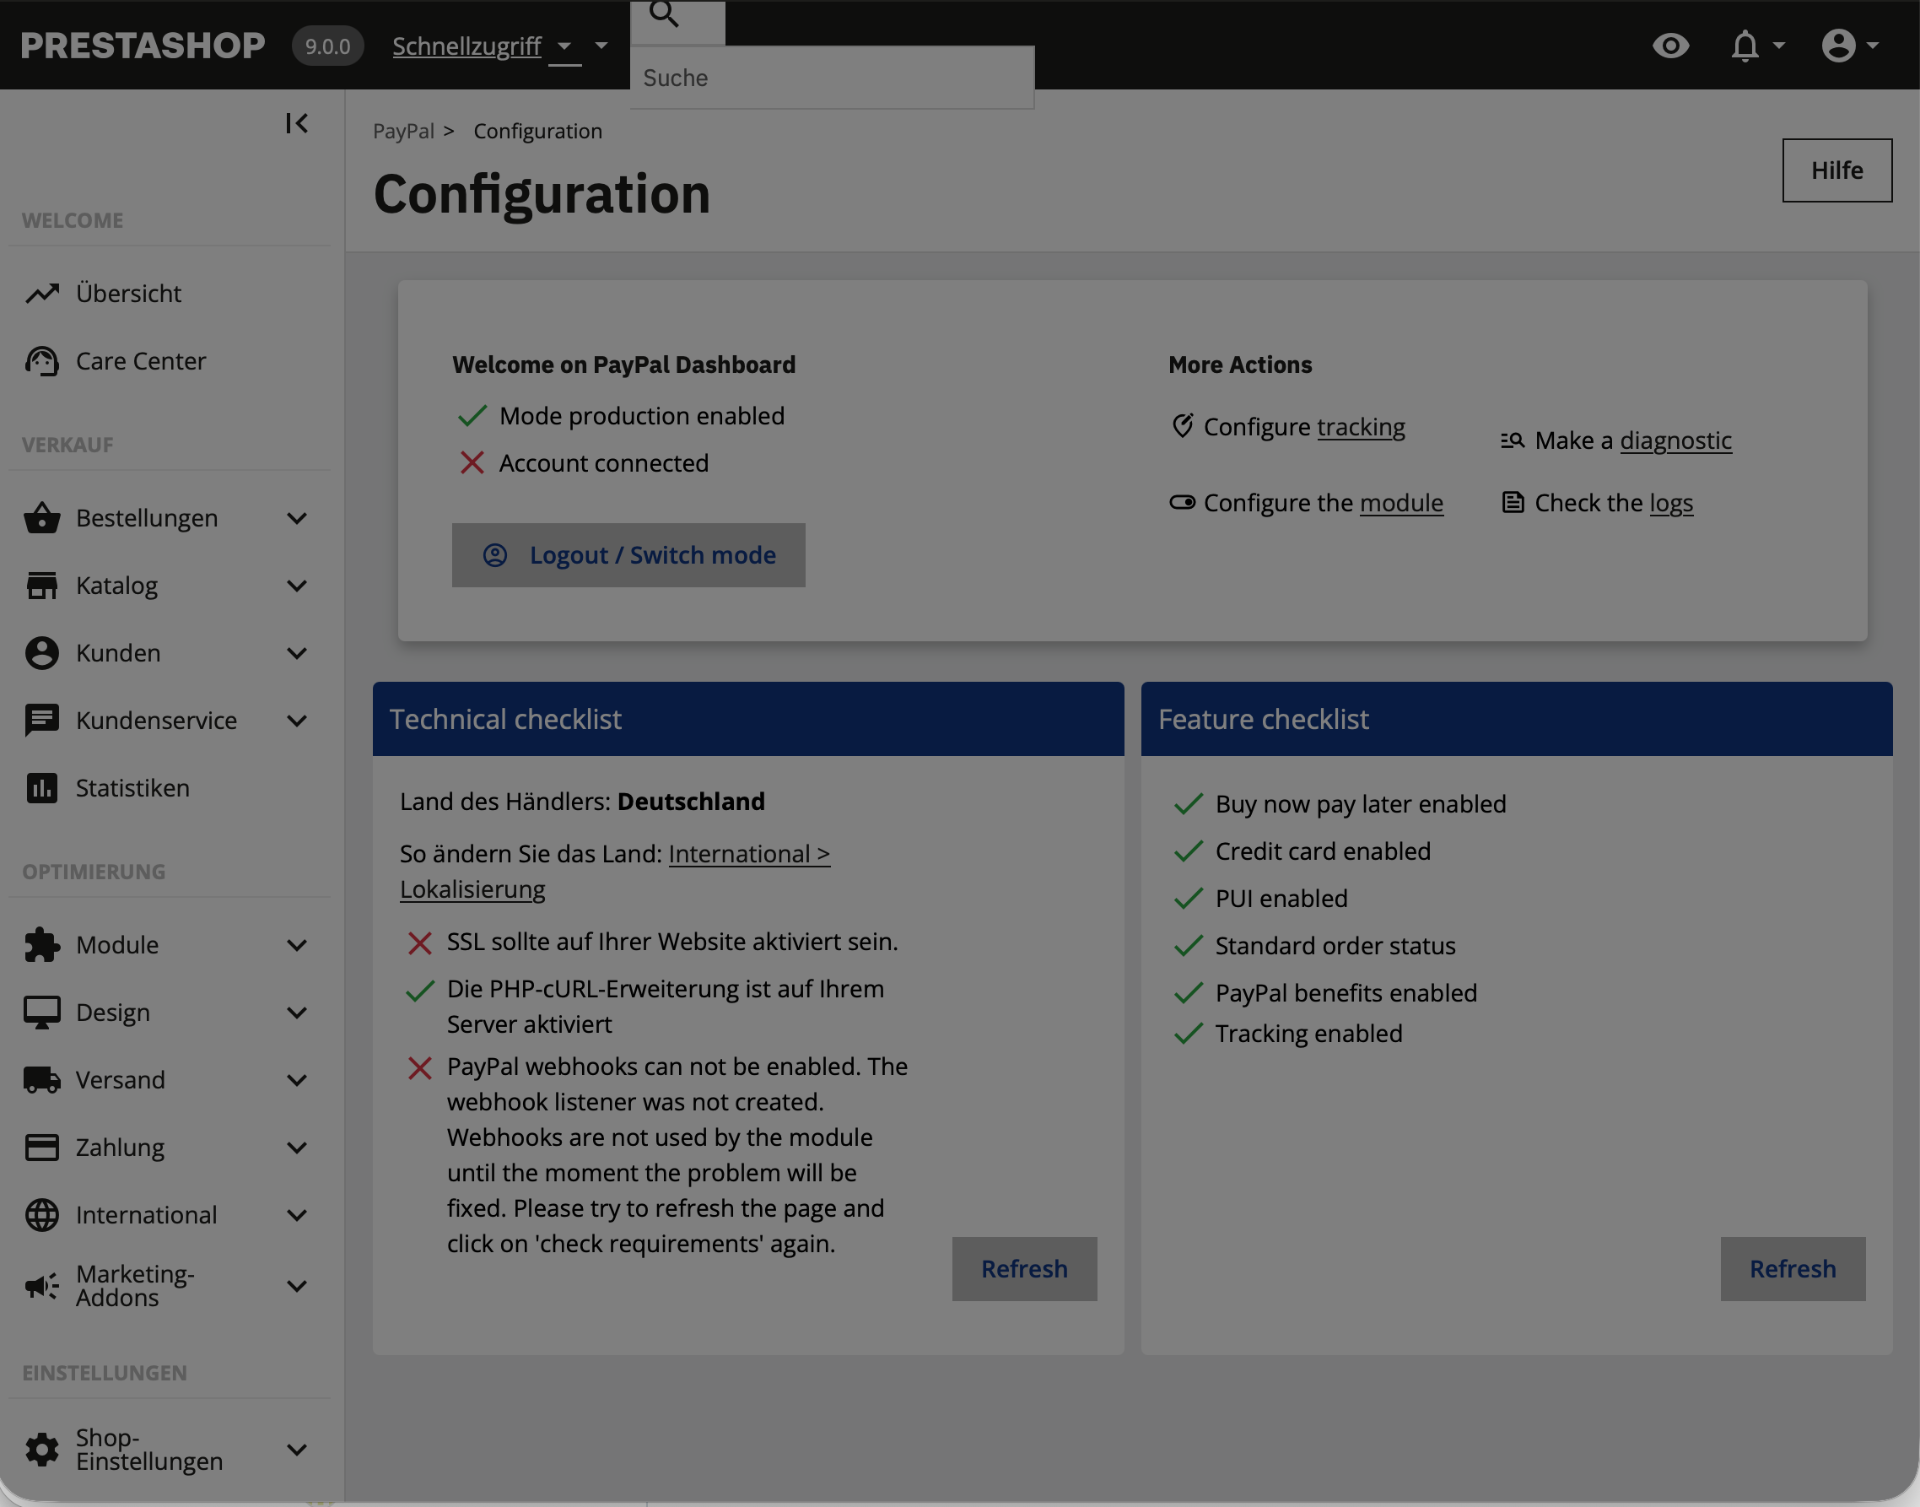Click the Check the logs document icon

1513,502
